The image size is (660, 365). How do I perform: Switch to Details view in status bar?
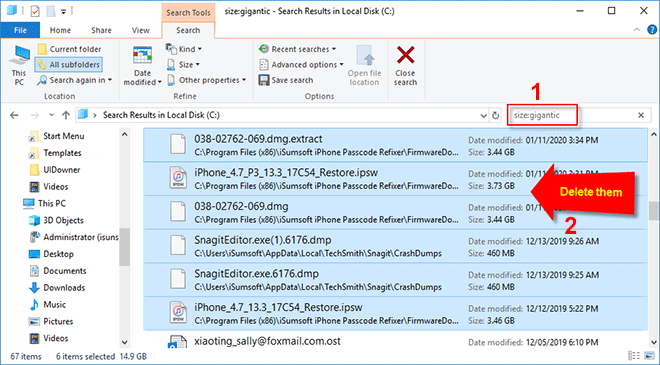point(633,356)
